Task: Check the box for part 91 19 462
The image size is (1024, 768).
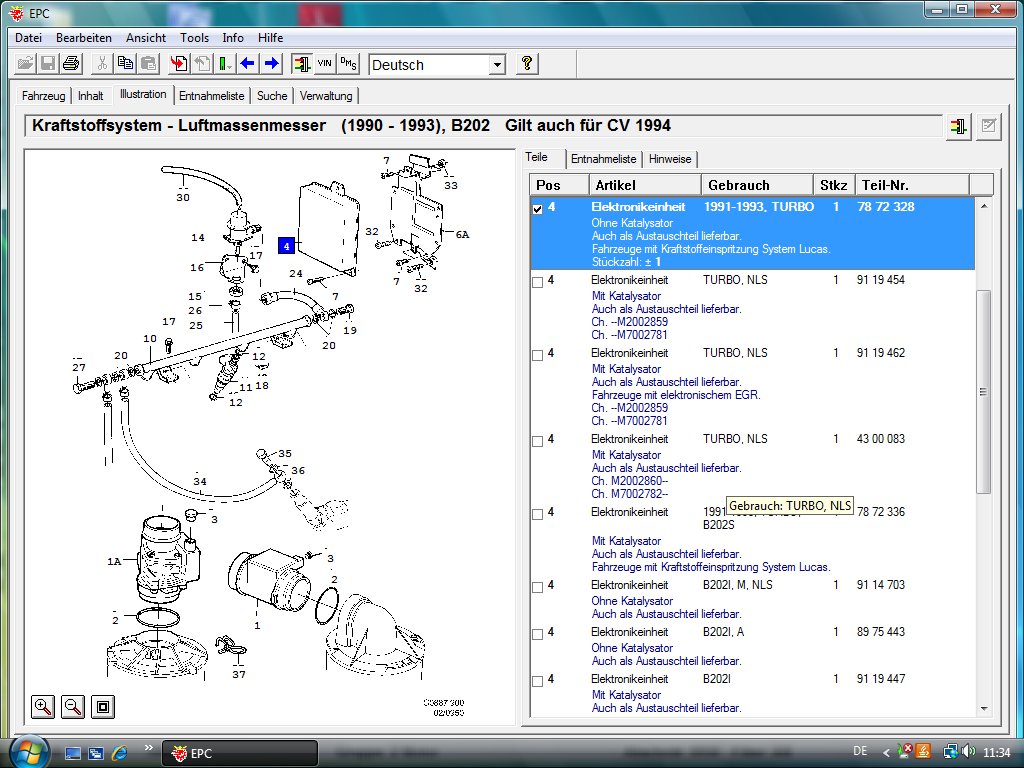Action: pos(537,355)
